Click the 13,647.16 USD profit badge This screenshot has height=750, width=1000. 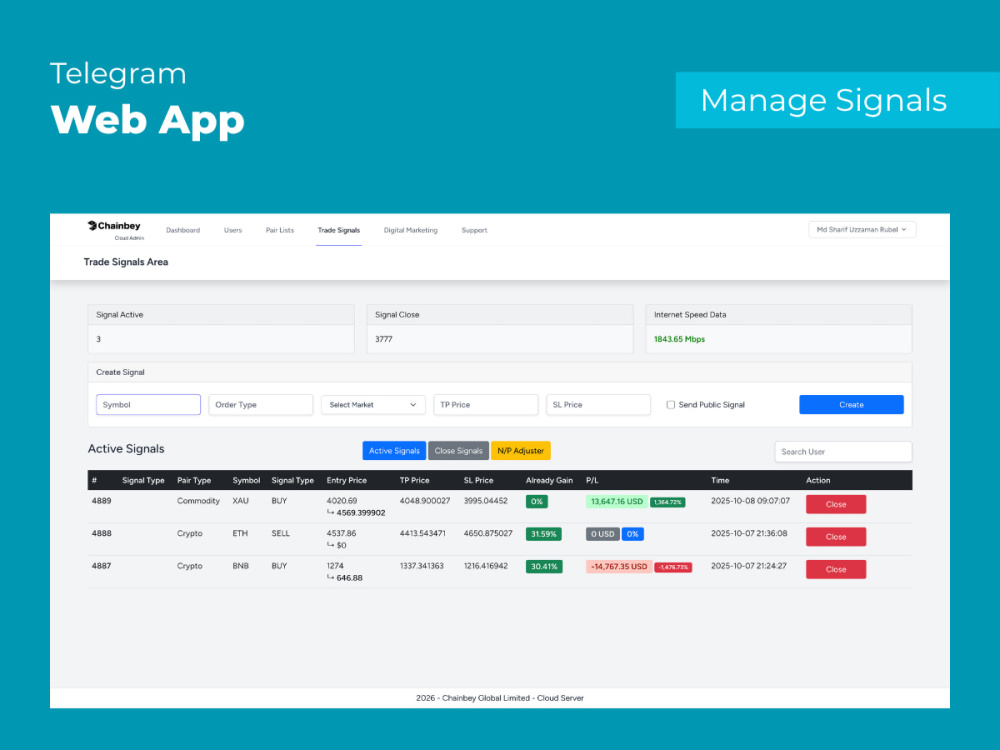[x=617, y=501]
